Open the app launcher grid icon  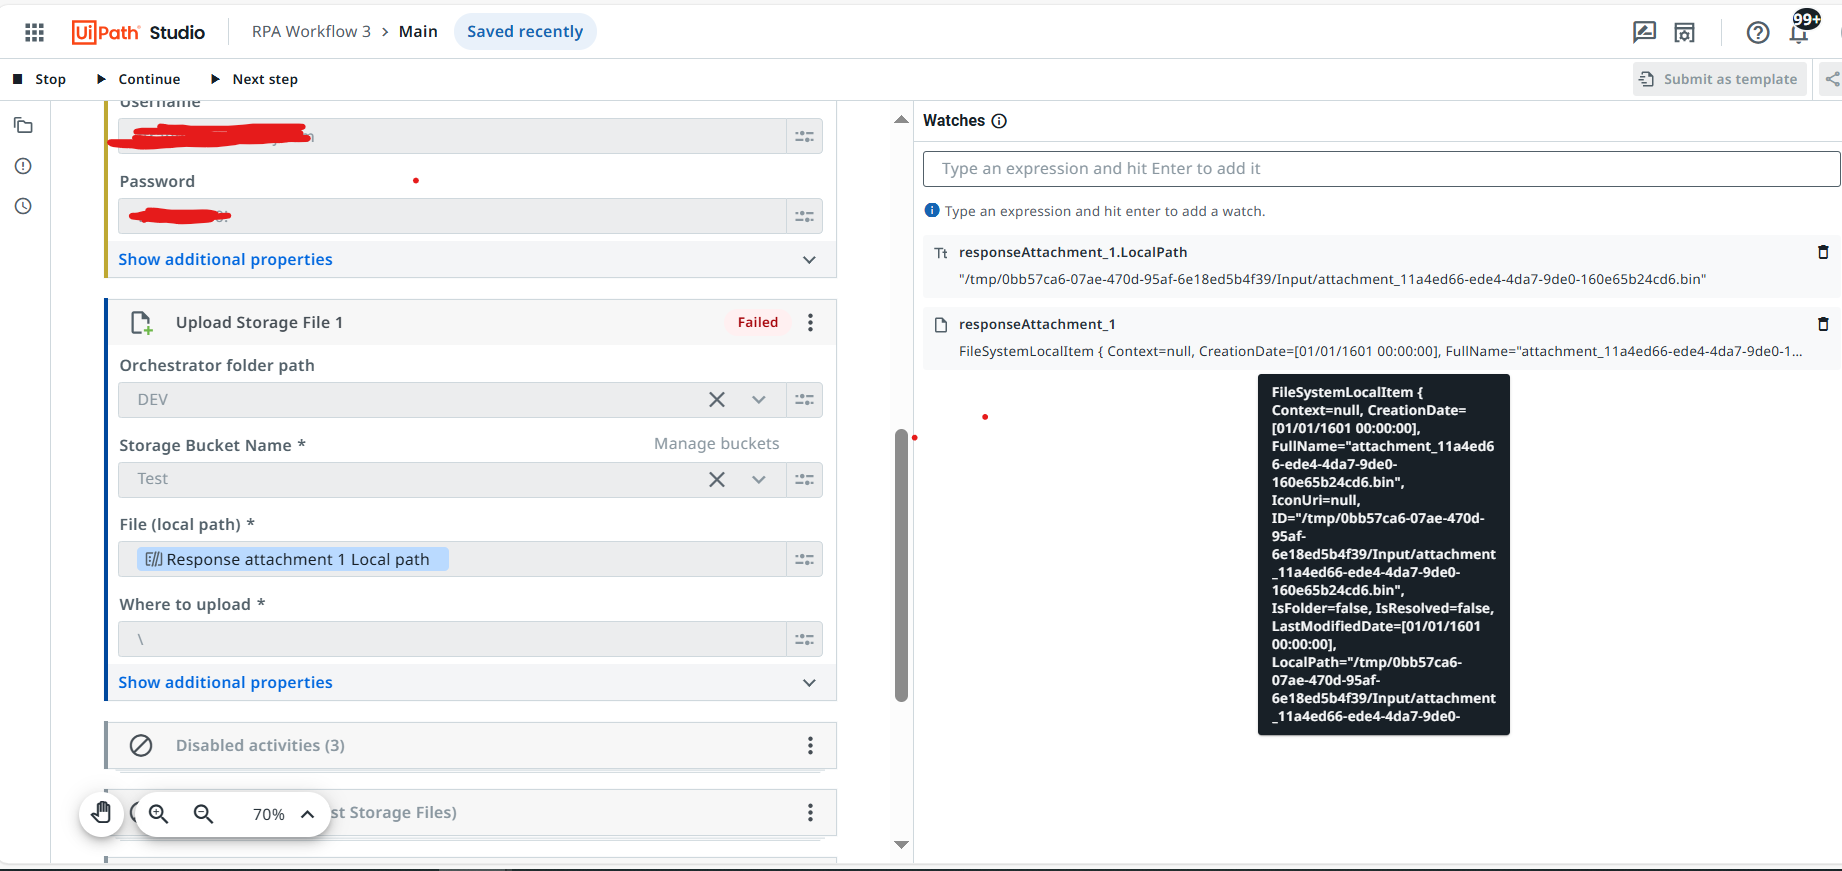(x=34, y=32)
